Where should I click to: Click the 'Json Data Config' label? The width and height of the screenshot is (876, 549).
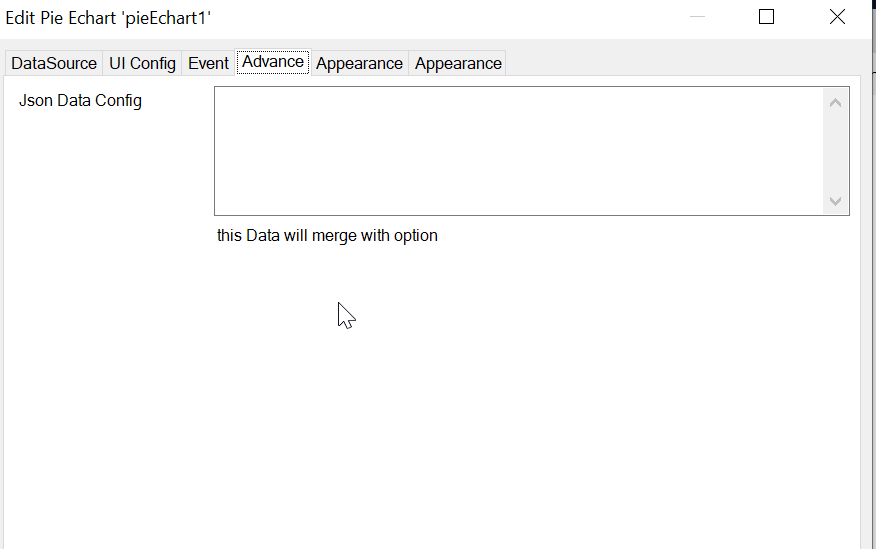[x=80, y=101]
